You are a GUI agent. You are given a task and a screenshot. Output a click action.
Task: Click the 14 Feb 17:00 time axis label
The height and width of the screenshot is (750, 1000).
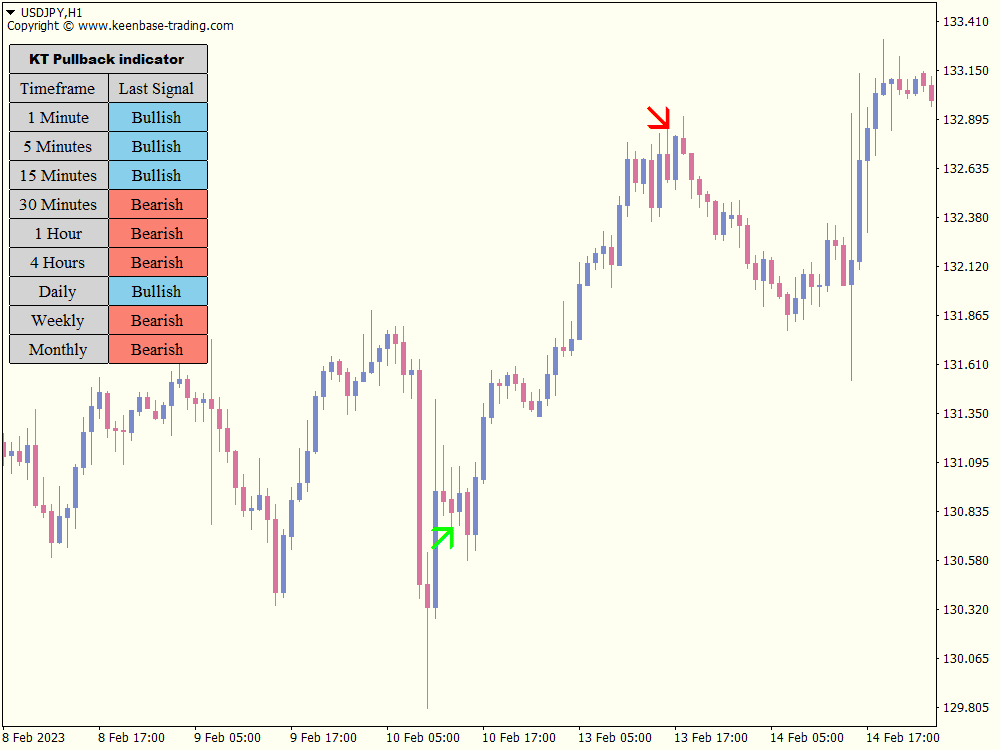click(x=902, y=736)
